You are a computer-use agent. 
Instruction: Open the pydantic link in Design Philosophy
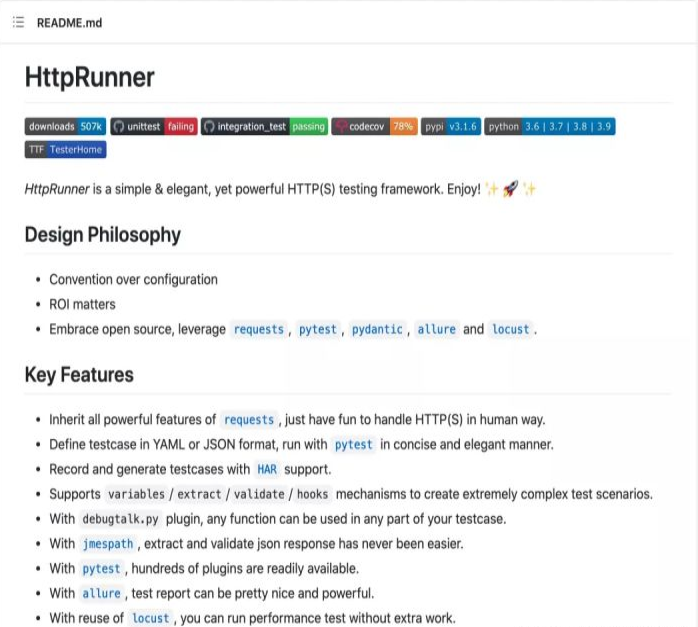377,329
